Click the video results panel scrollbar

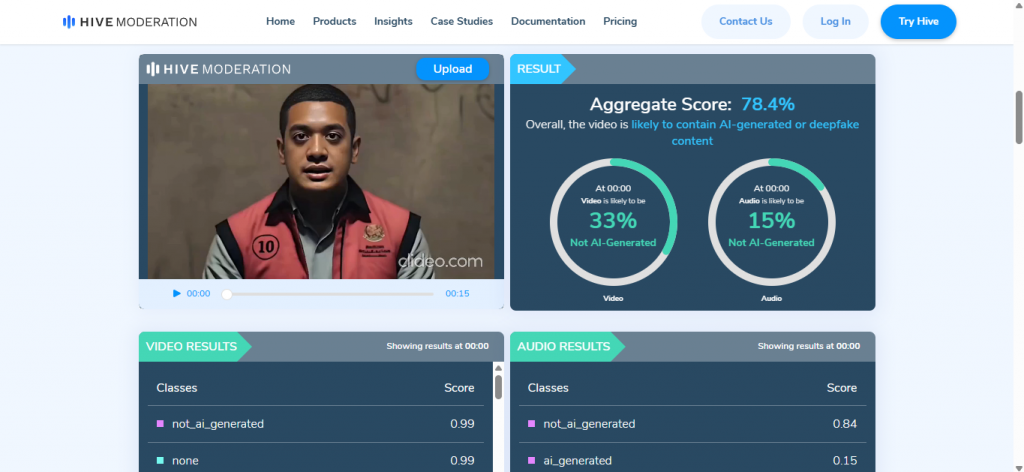click(498, 385)
